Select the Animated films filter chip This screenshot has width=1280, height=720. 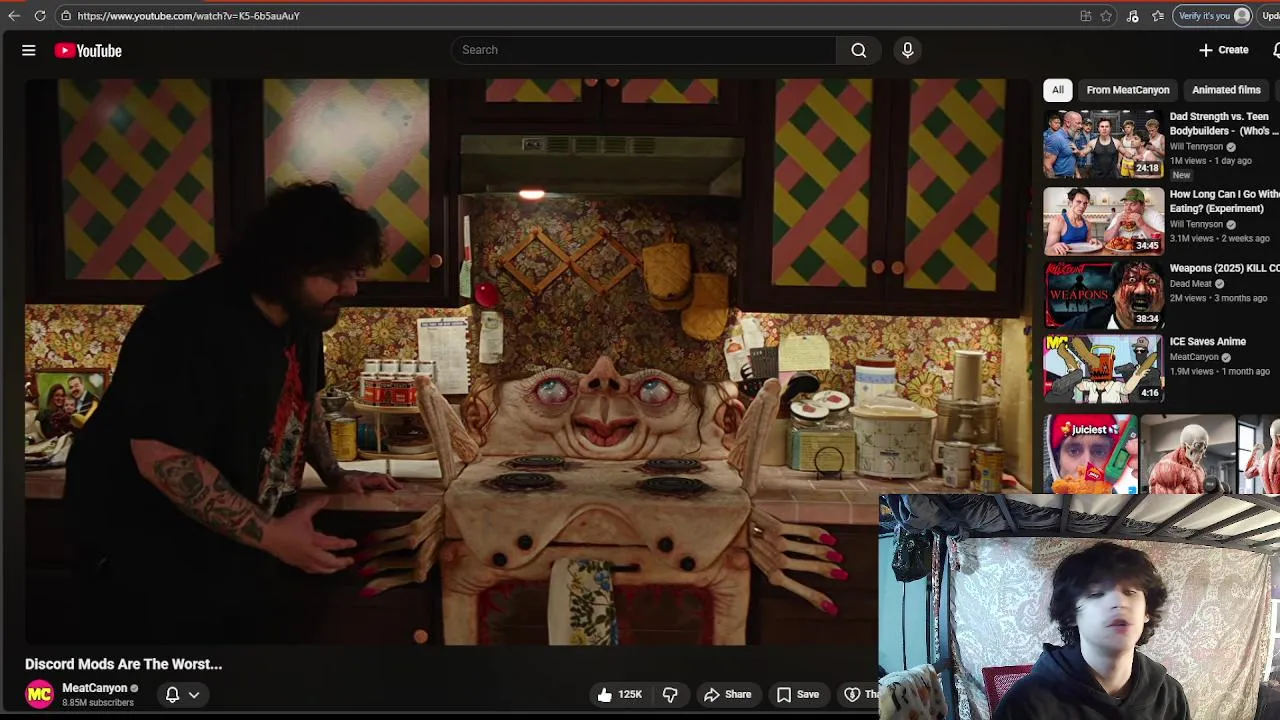(x=1226, y=90)
